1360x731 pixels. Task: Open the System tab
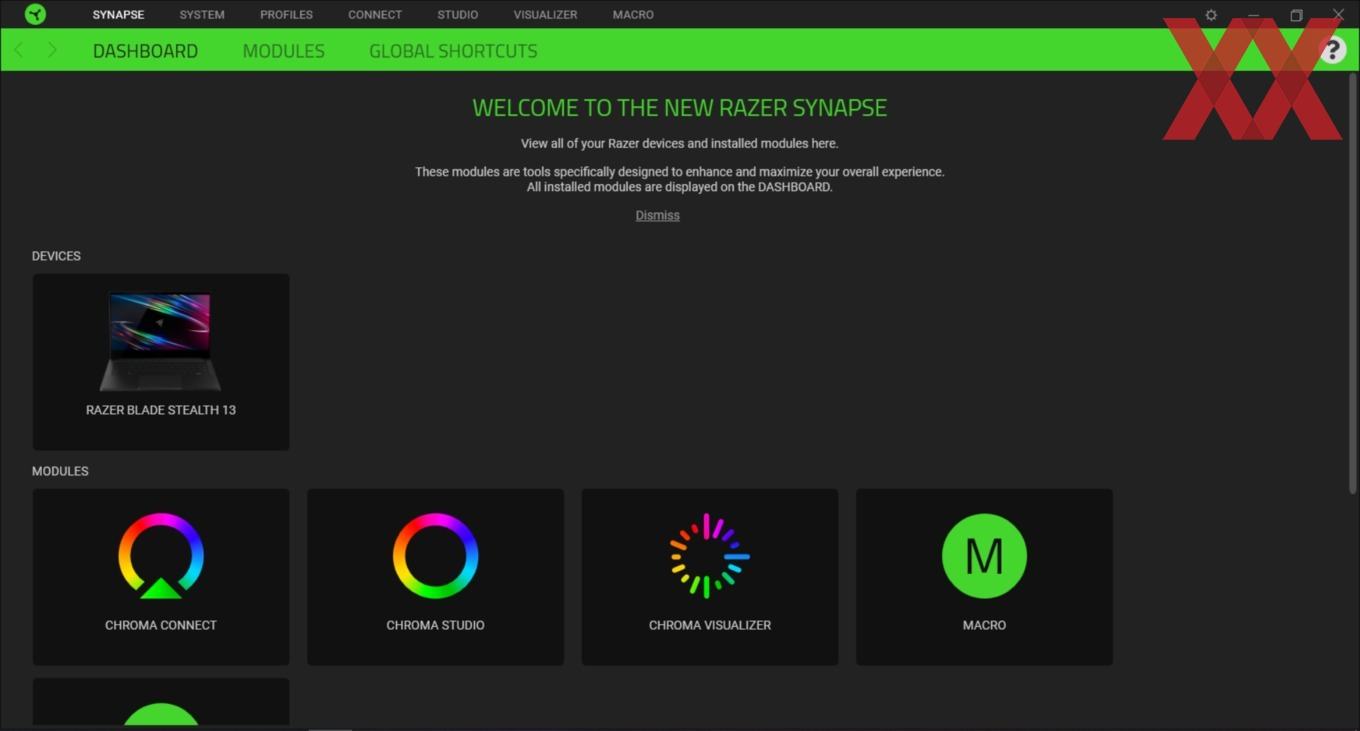tap(202, 15)
